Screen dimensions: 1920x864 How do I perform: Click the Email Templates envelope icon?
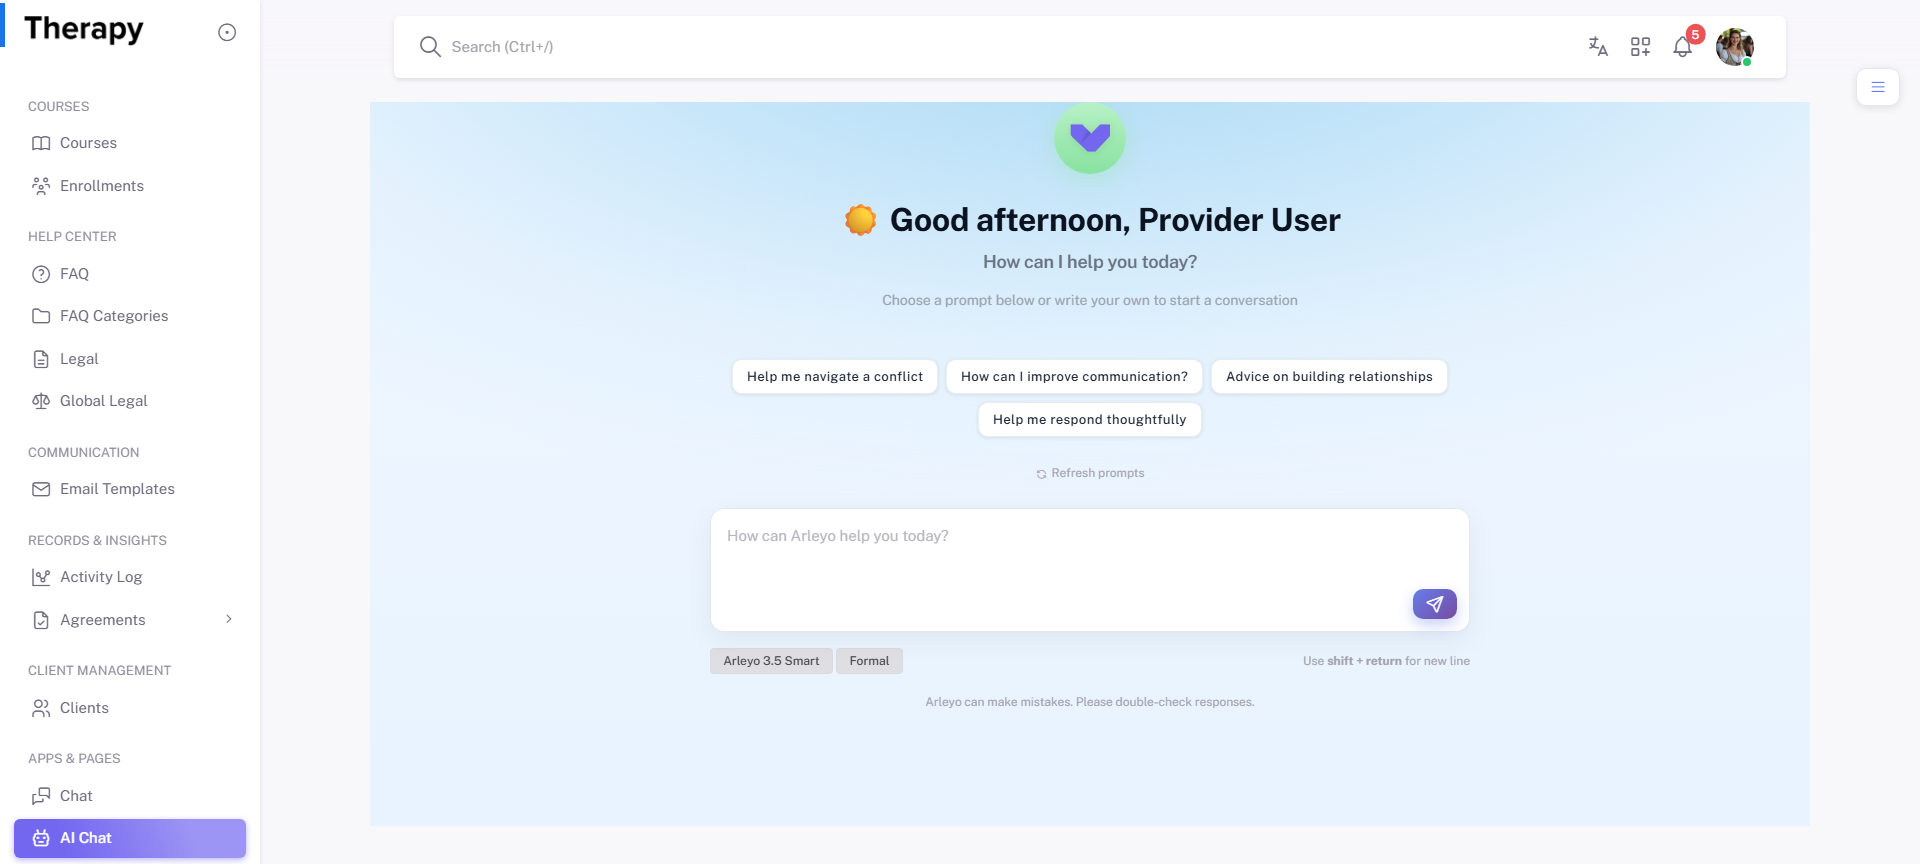(41, 489)
